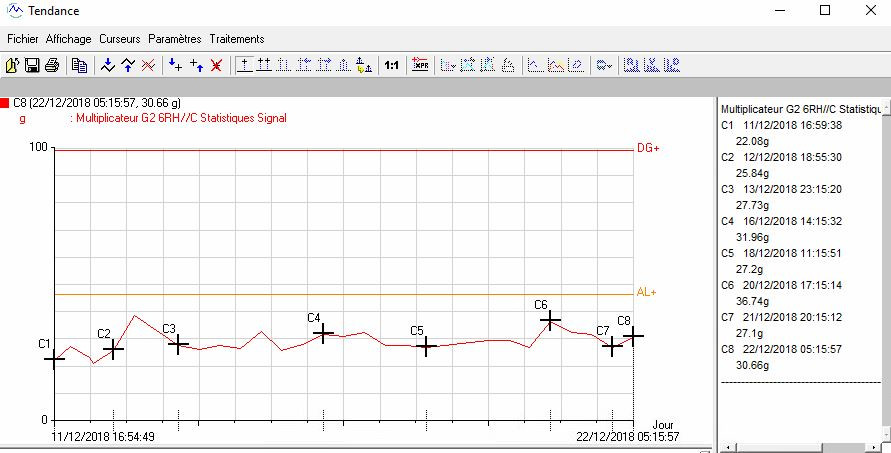The image size is (891, 453).
Task: Click the 36.74g value in cursor list
Action: tap(752, 301)
